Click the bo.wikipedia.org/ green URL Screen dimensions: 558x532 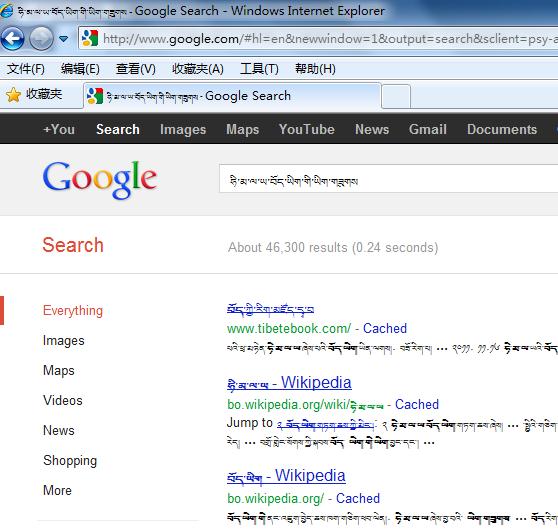click(275, 499)
